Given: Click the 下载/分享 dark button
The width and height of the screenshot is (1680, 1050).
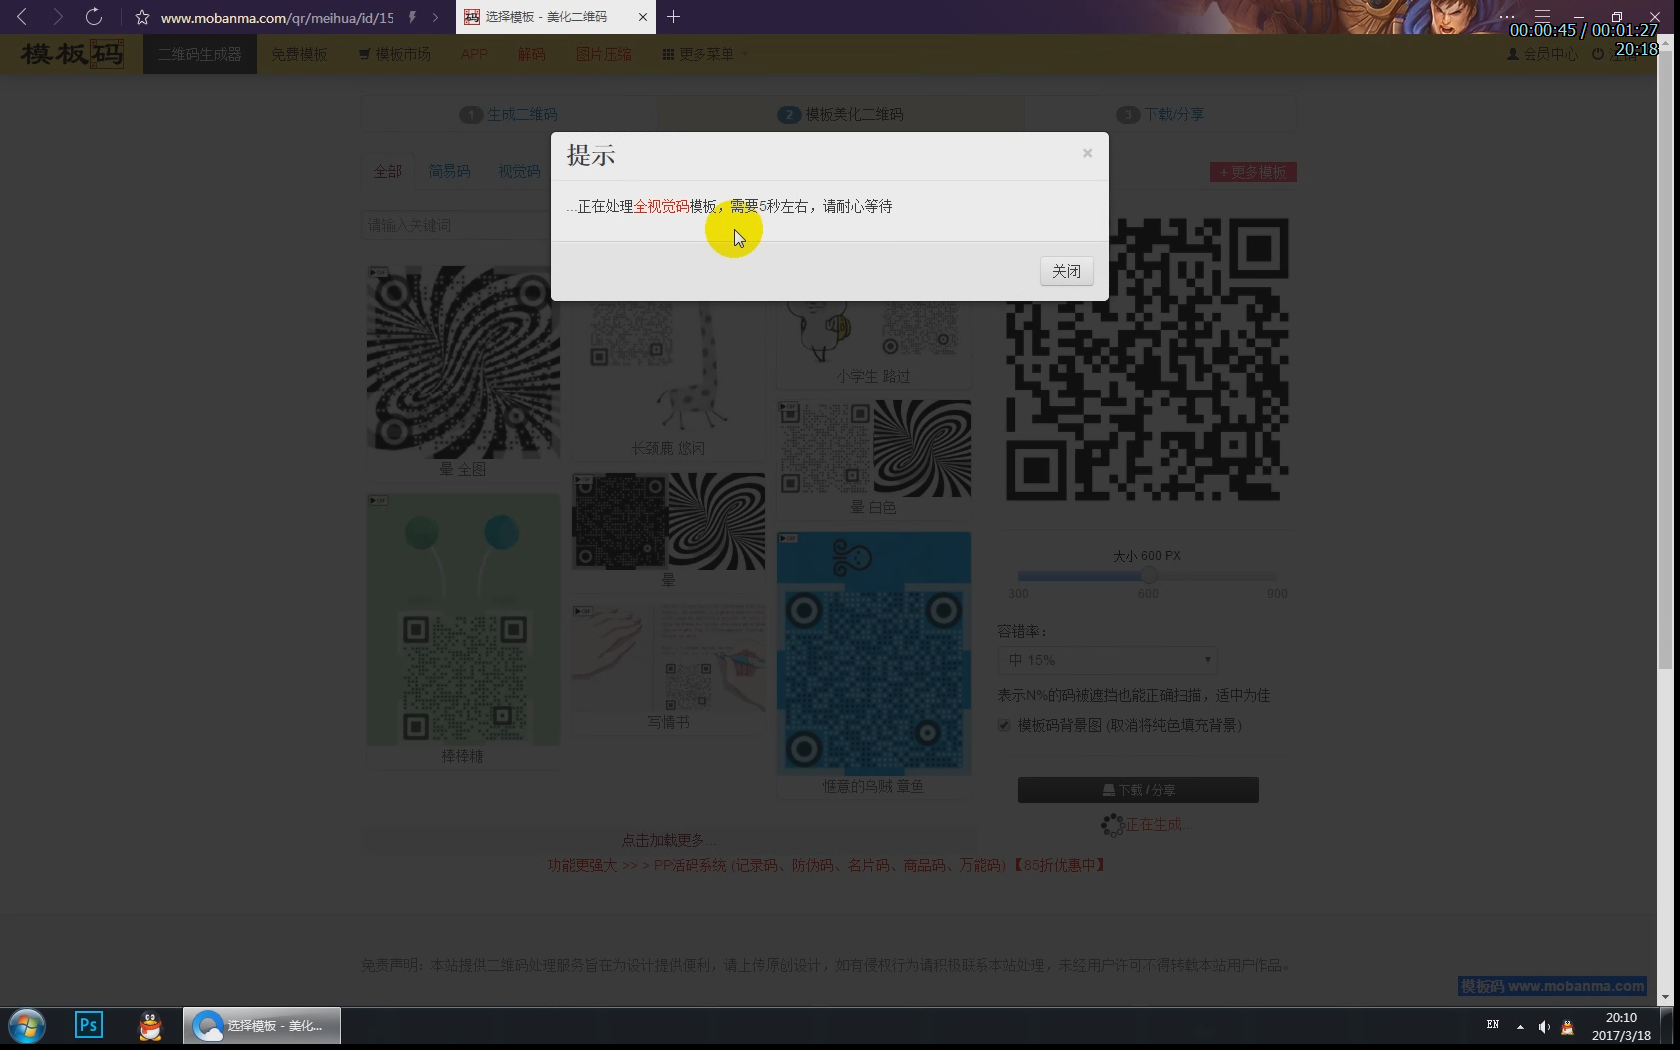Looking at the screenshot, I should tap(1138, 790).
